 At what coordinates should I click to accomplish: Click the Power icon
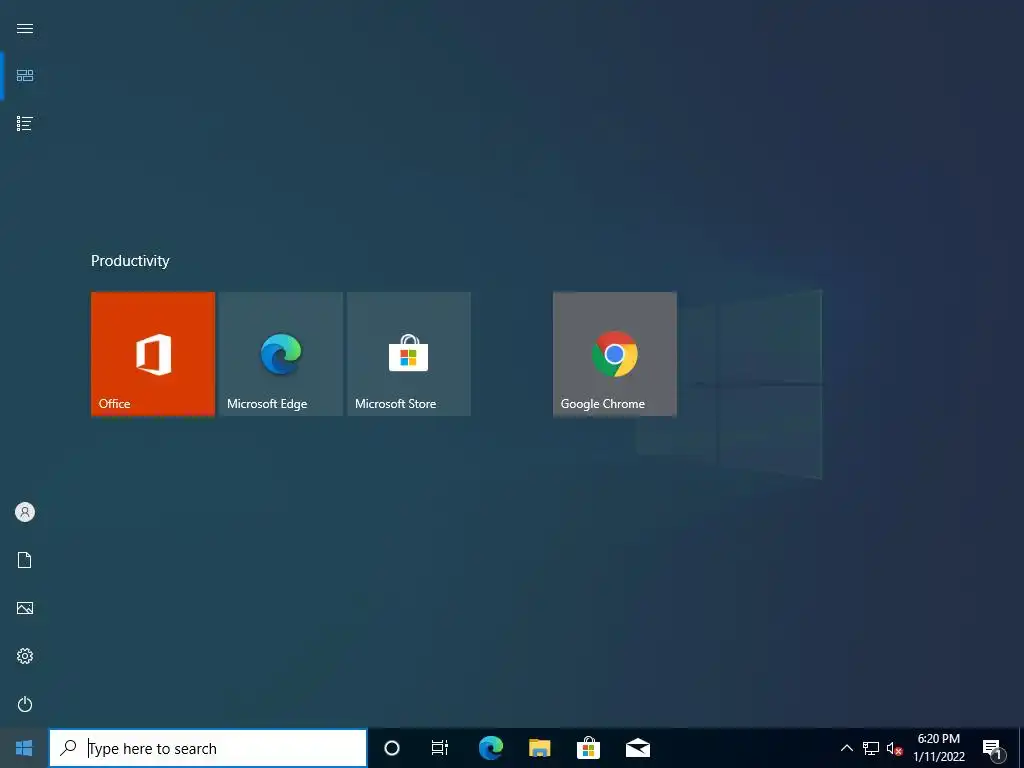click(x=25, y=704)
